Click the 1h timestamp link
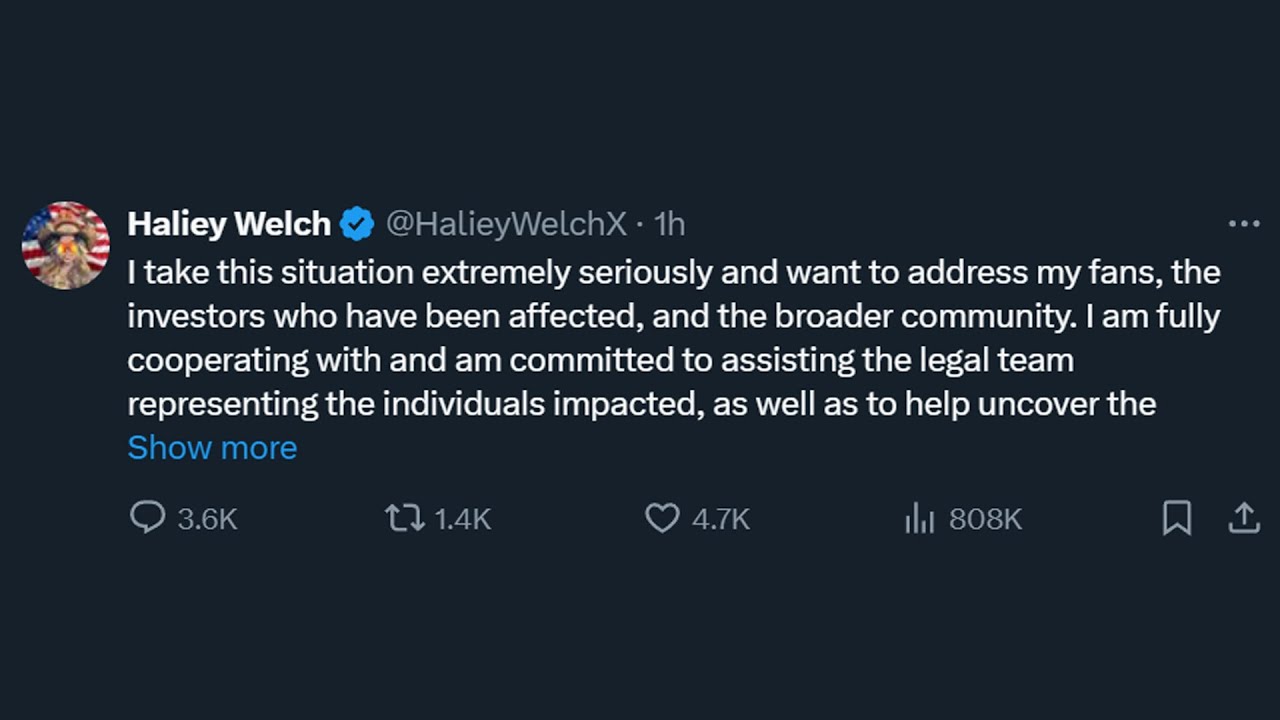This screenshot has width=1280, height=720. point(669,224)
